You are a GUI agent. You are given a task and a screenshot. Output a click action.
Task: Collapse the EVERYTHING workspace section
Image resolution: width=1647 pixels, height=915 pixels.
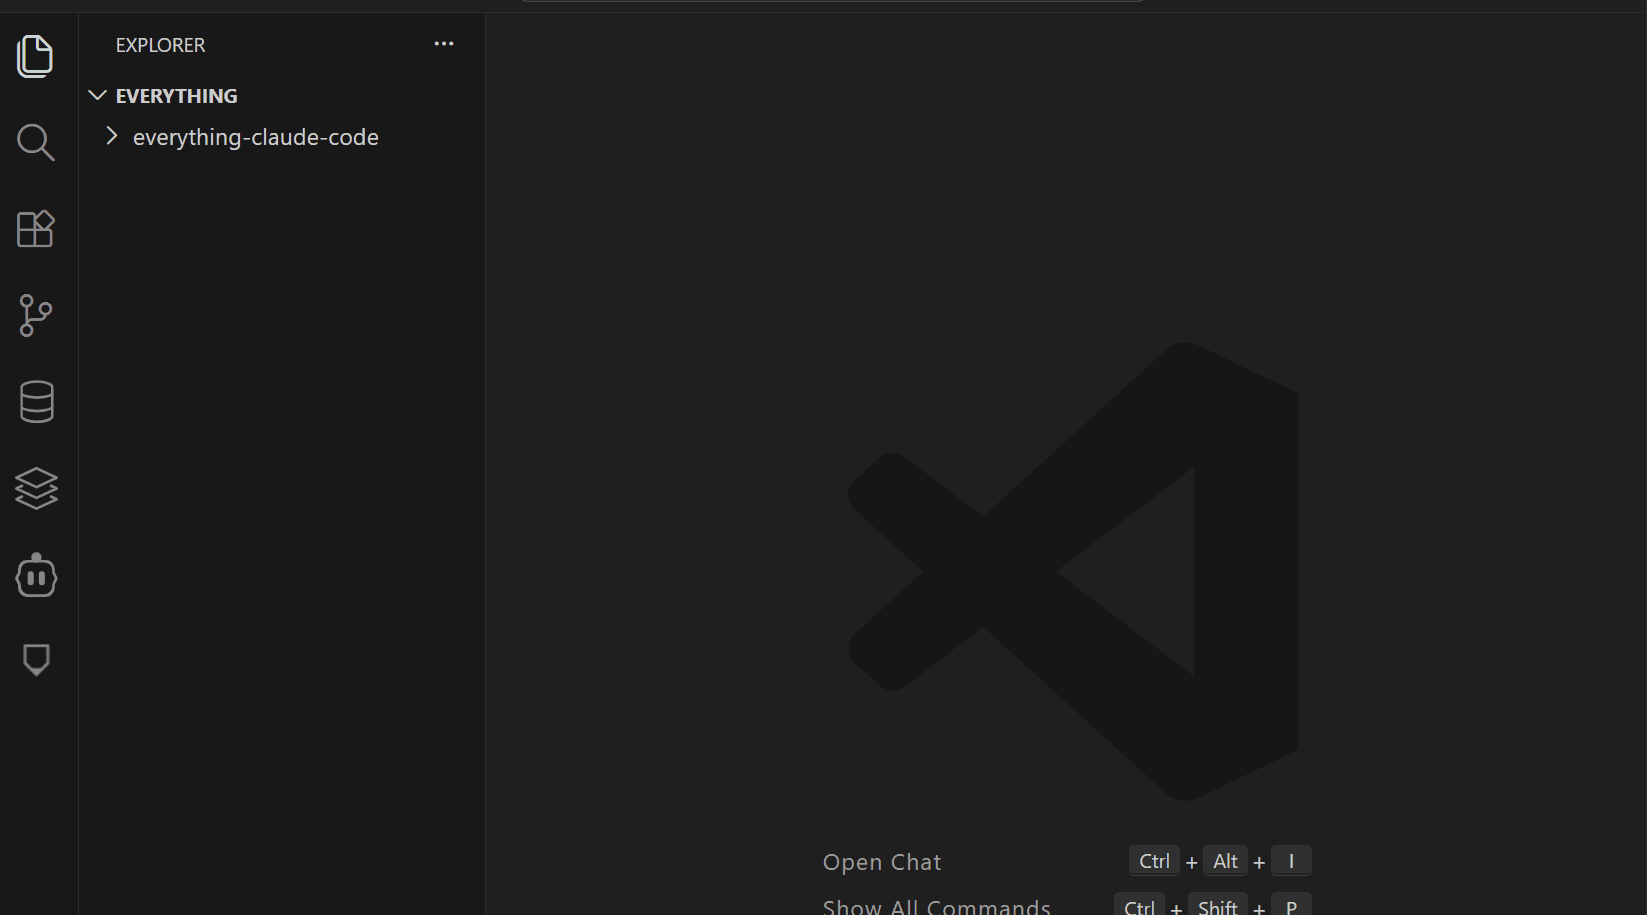[97, 96]
